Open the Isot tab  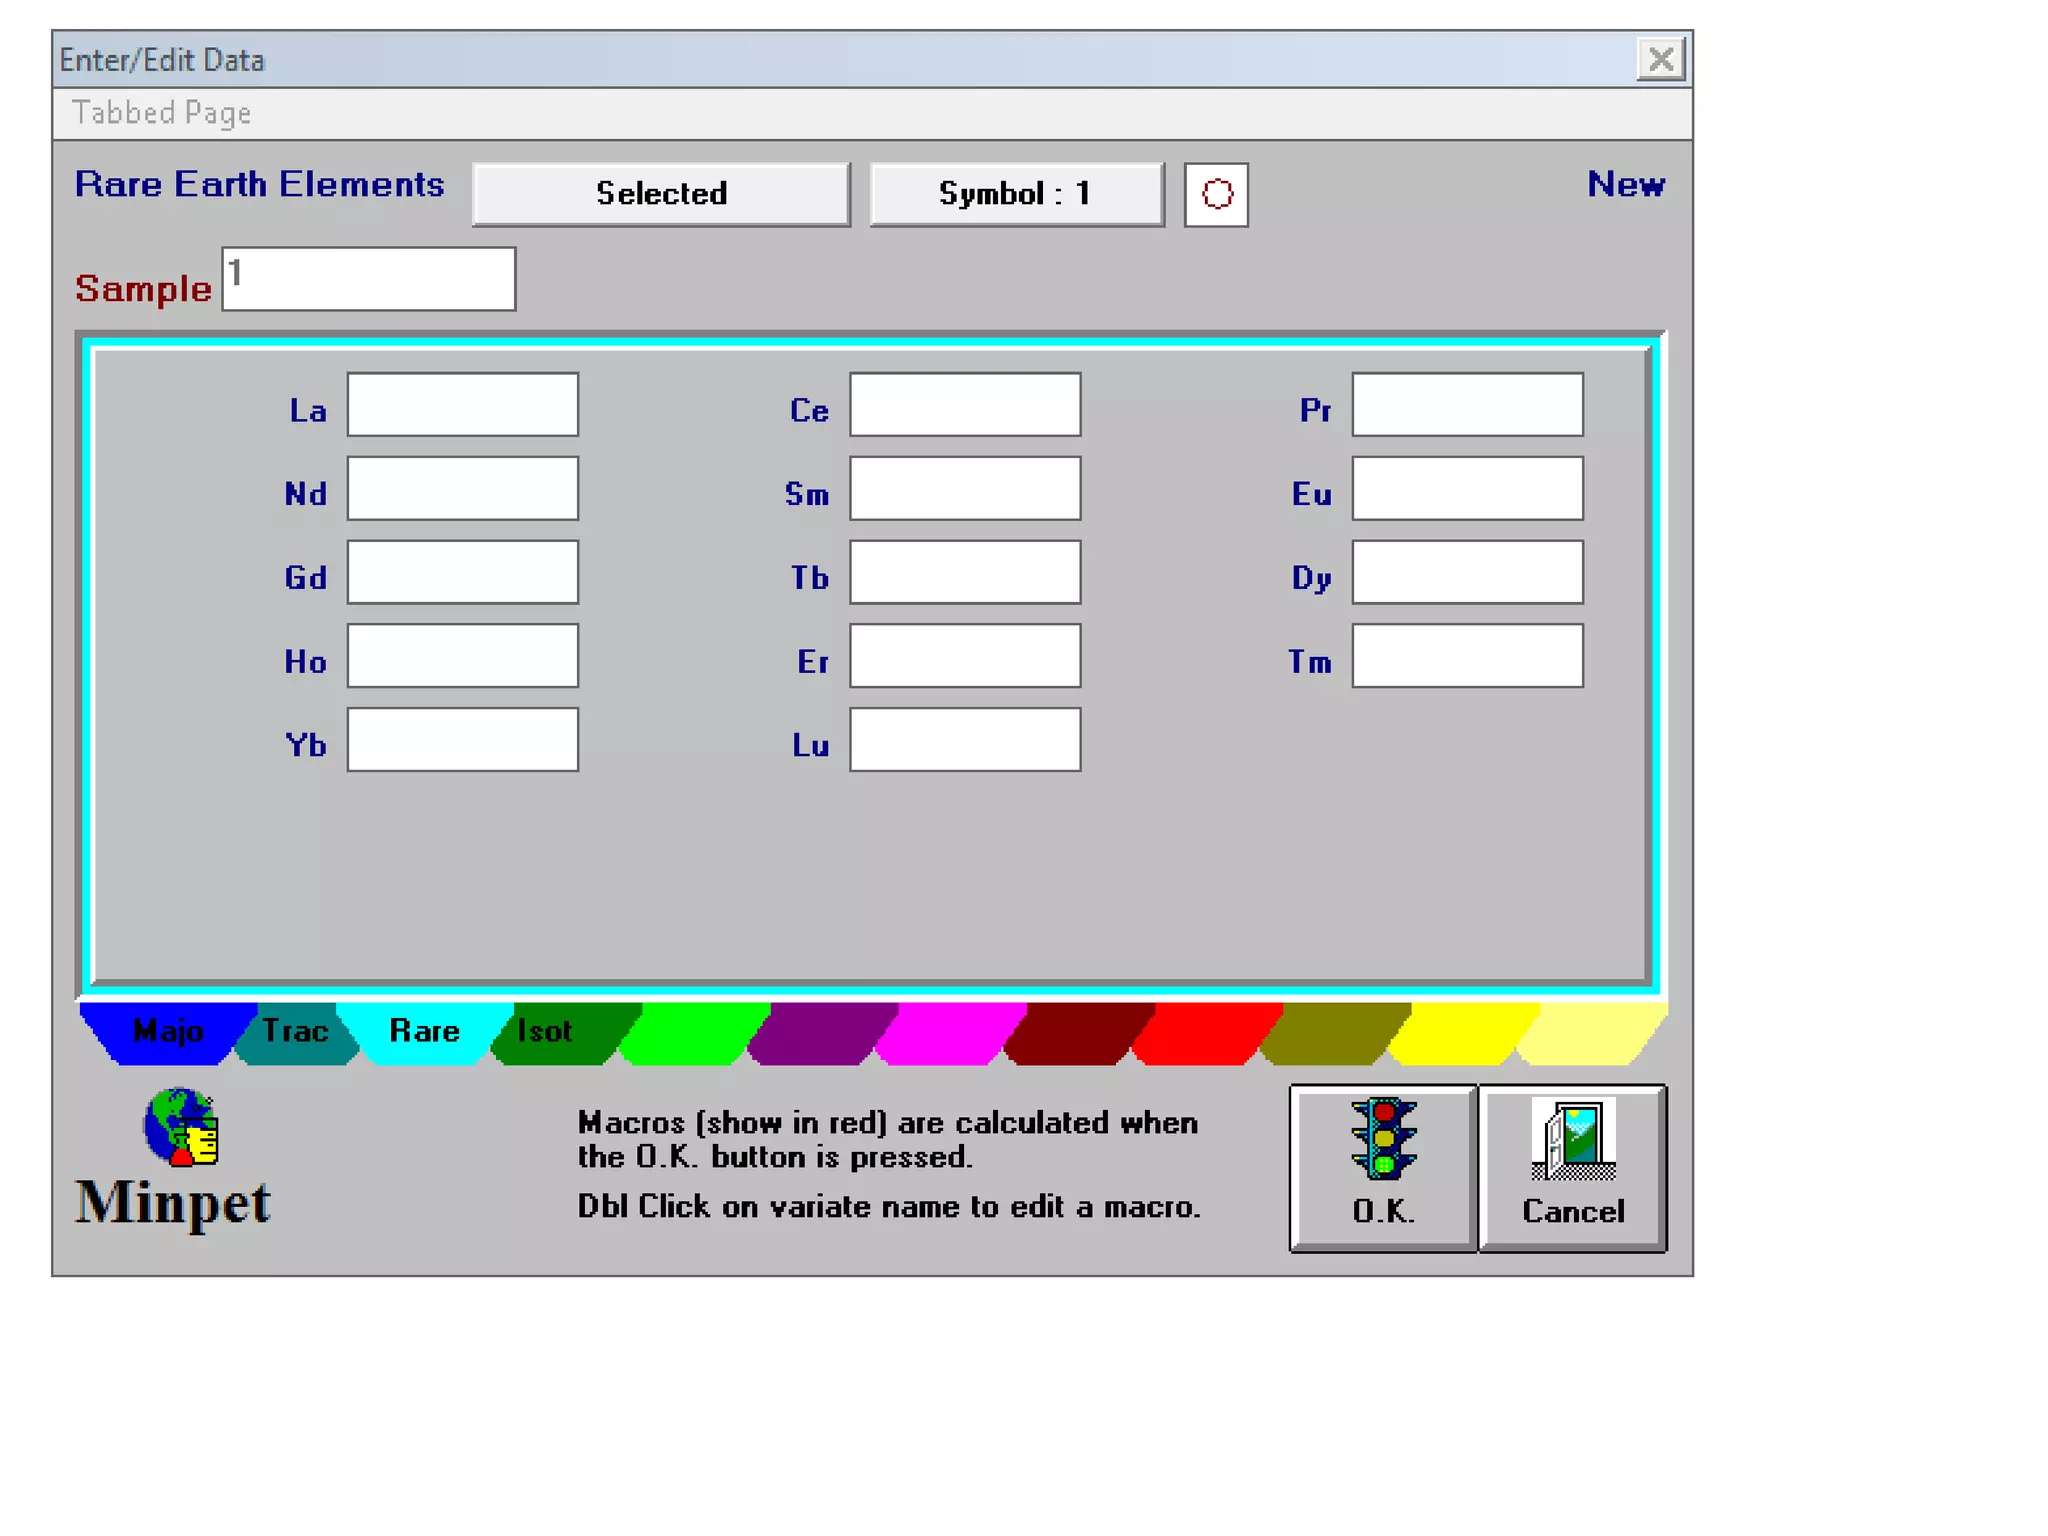pyautogui.click(x=546, y=1031)
